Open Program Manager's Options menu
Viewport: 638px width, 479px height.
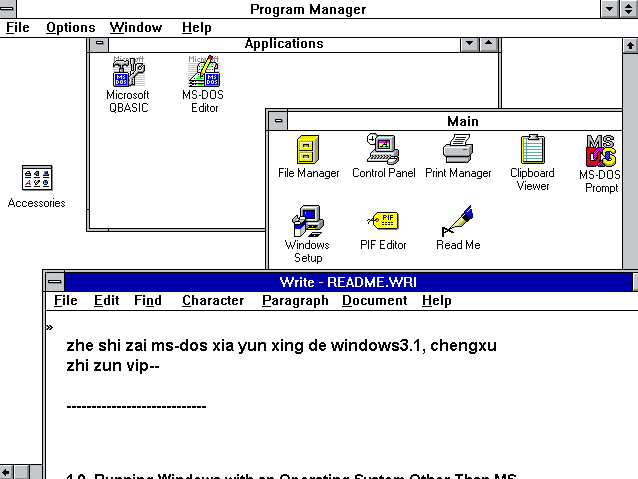click(x=70, y=27)
